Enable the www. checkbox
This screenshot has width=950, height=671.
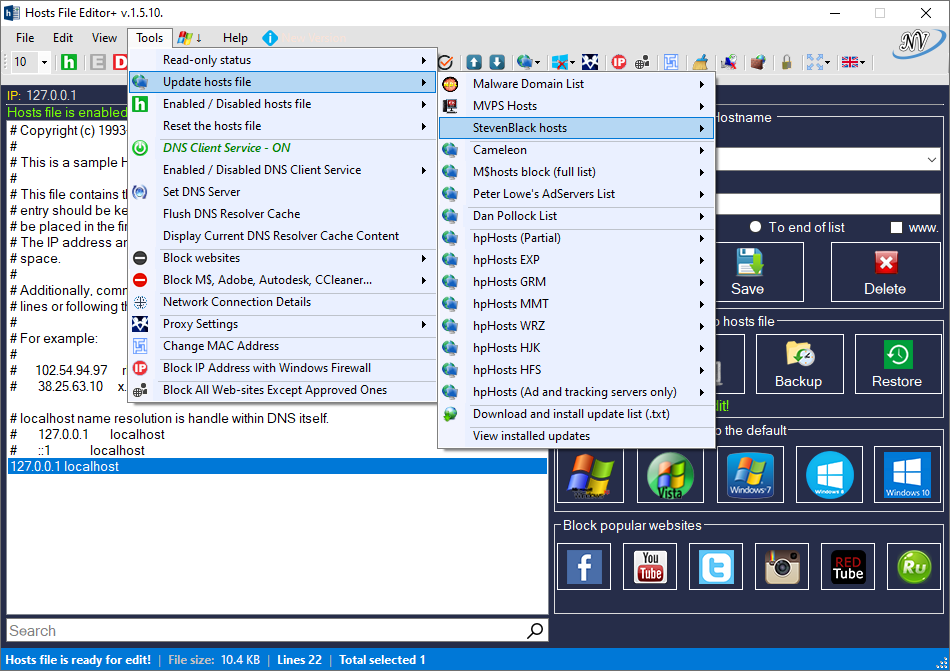point(896,227)
